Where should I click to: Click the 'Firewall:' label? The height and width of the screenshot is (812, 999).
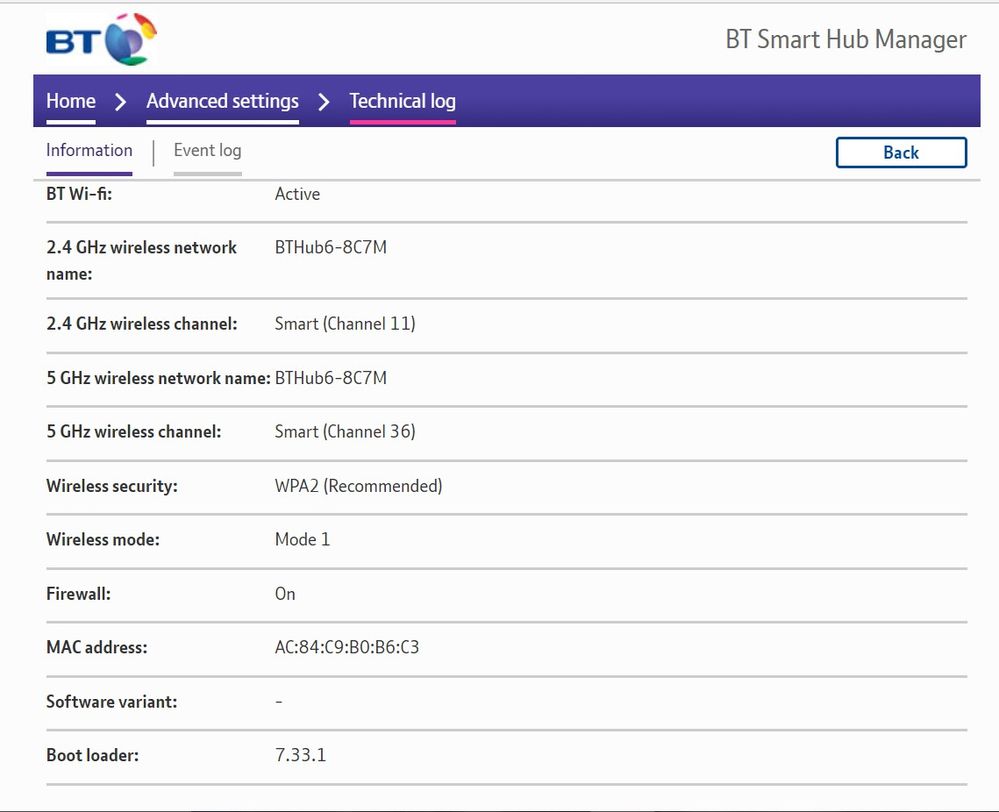(x=78, y=594)
